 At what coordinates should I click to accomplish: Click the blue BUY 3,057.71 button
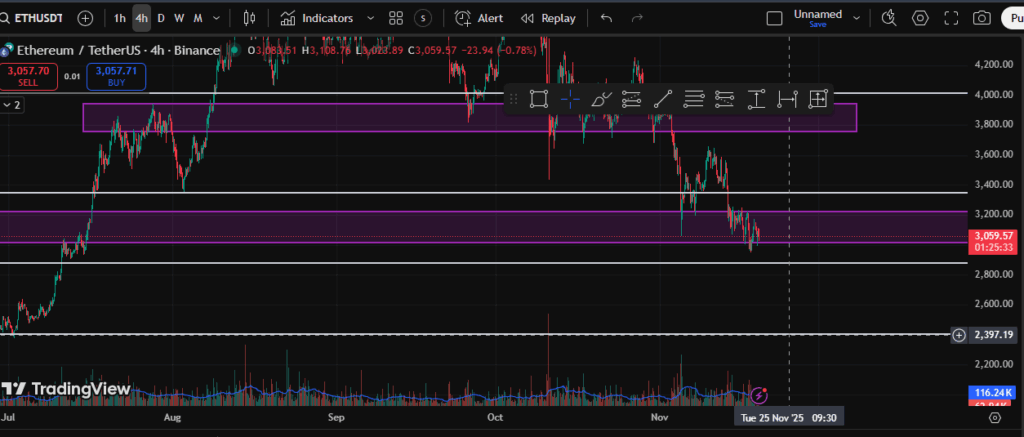[x=116, y=76]
